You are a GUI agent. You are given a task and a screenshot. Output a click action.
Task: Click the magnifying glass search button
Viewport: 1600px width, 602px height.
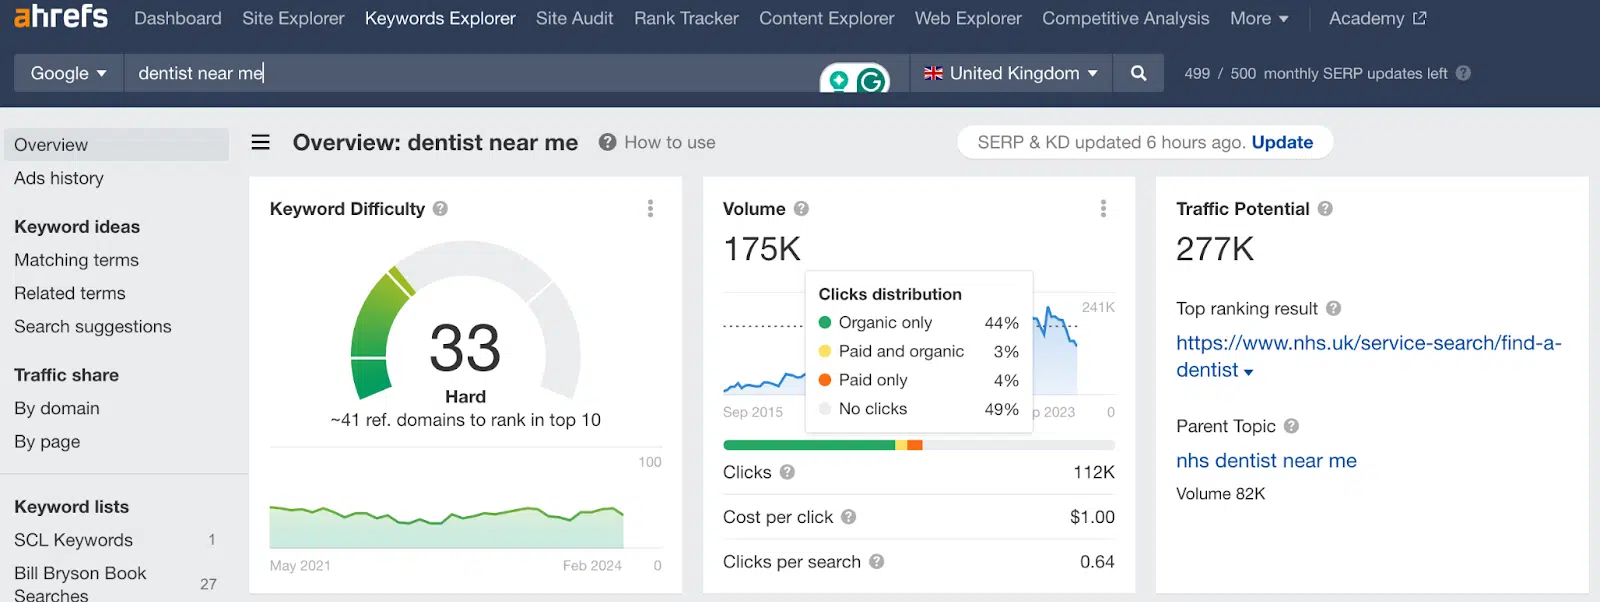(1138, 73)
